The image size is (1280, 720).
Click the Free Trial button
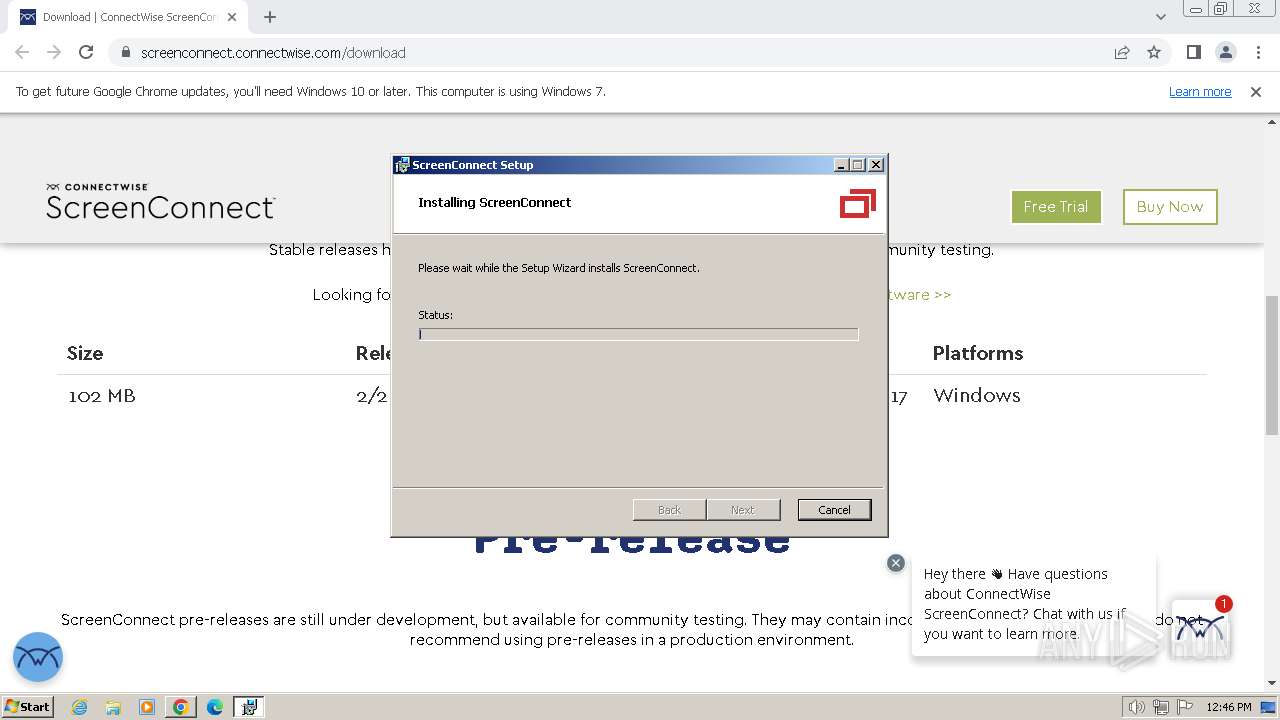point(1056,206)
